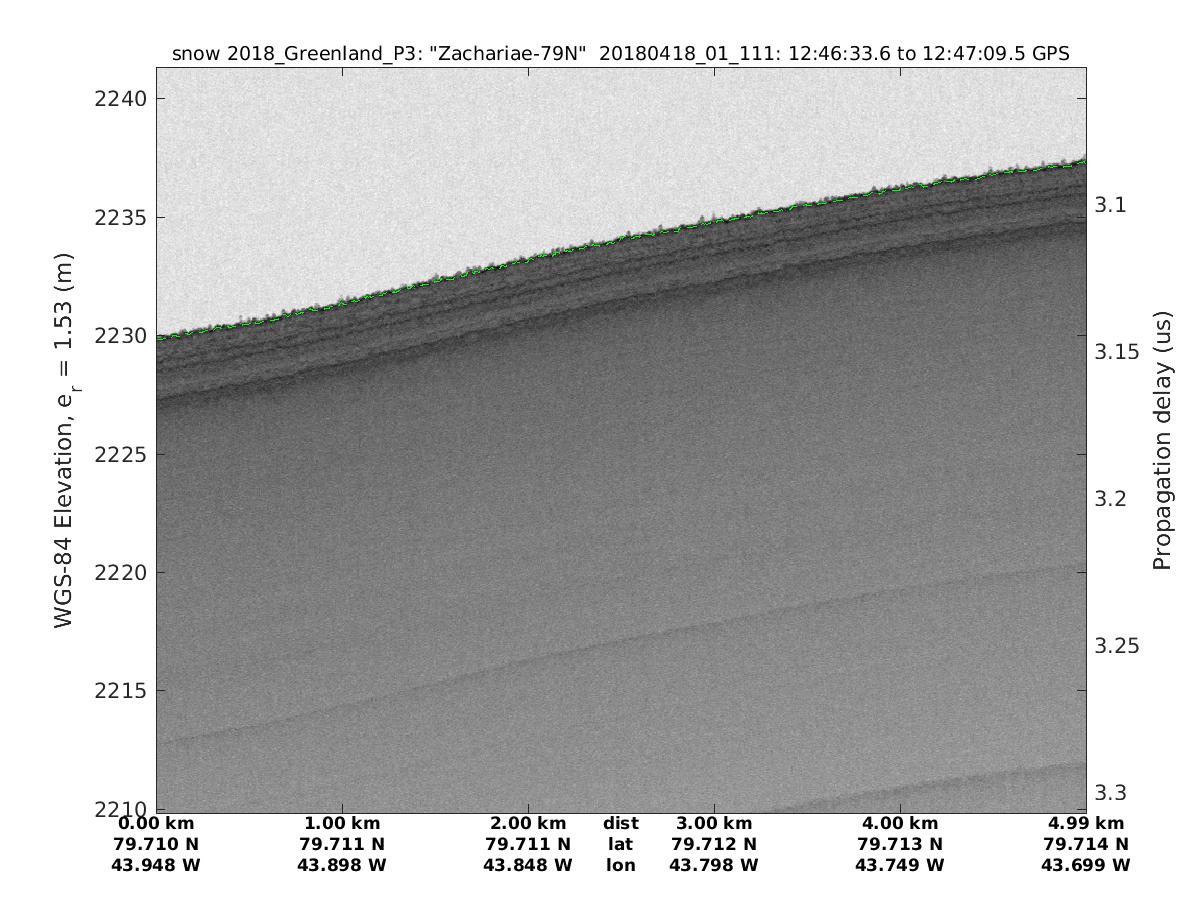Click latitude label "79.713 N"
The image size is (1200, 900).
pyautogui.click(x=900, y=844)
